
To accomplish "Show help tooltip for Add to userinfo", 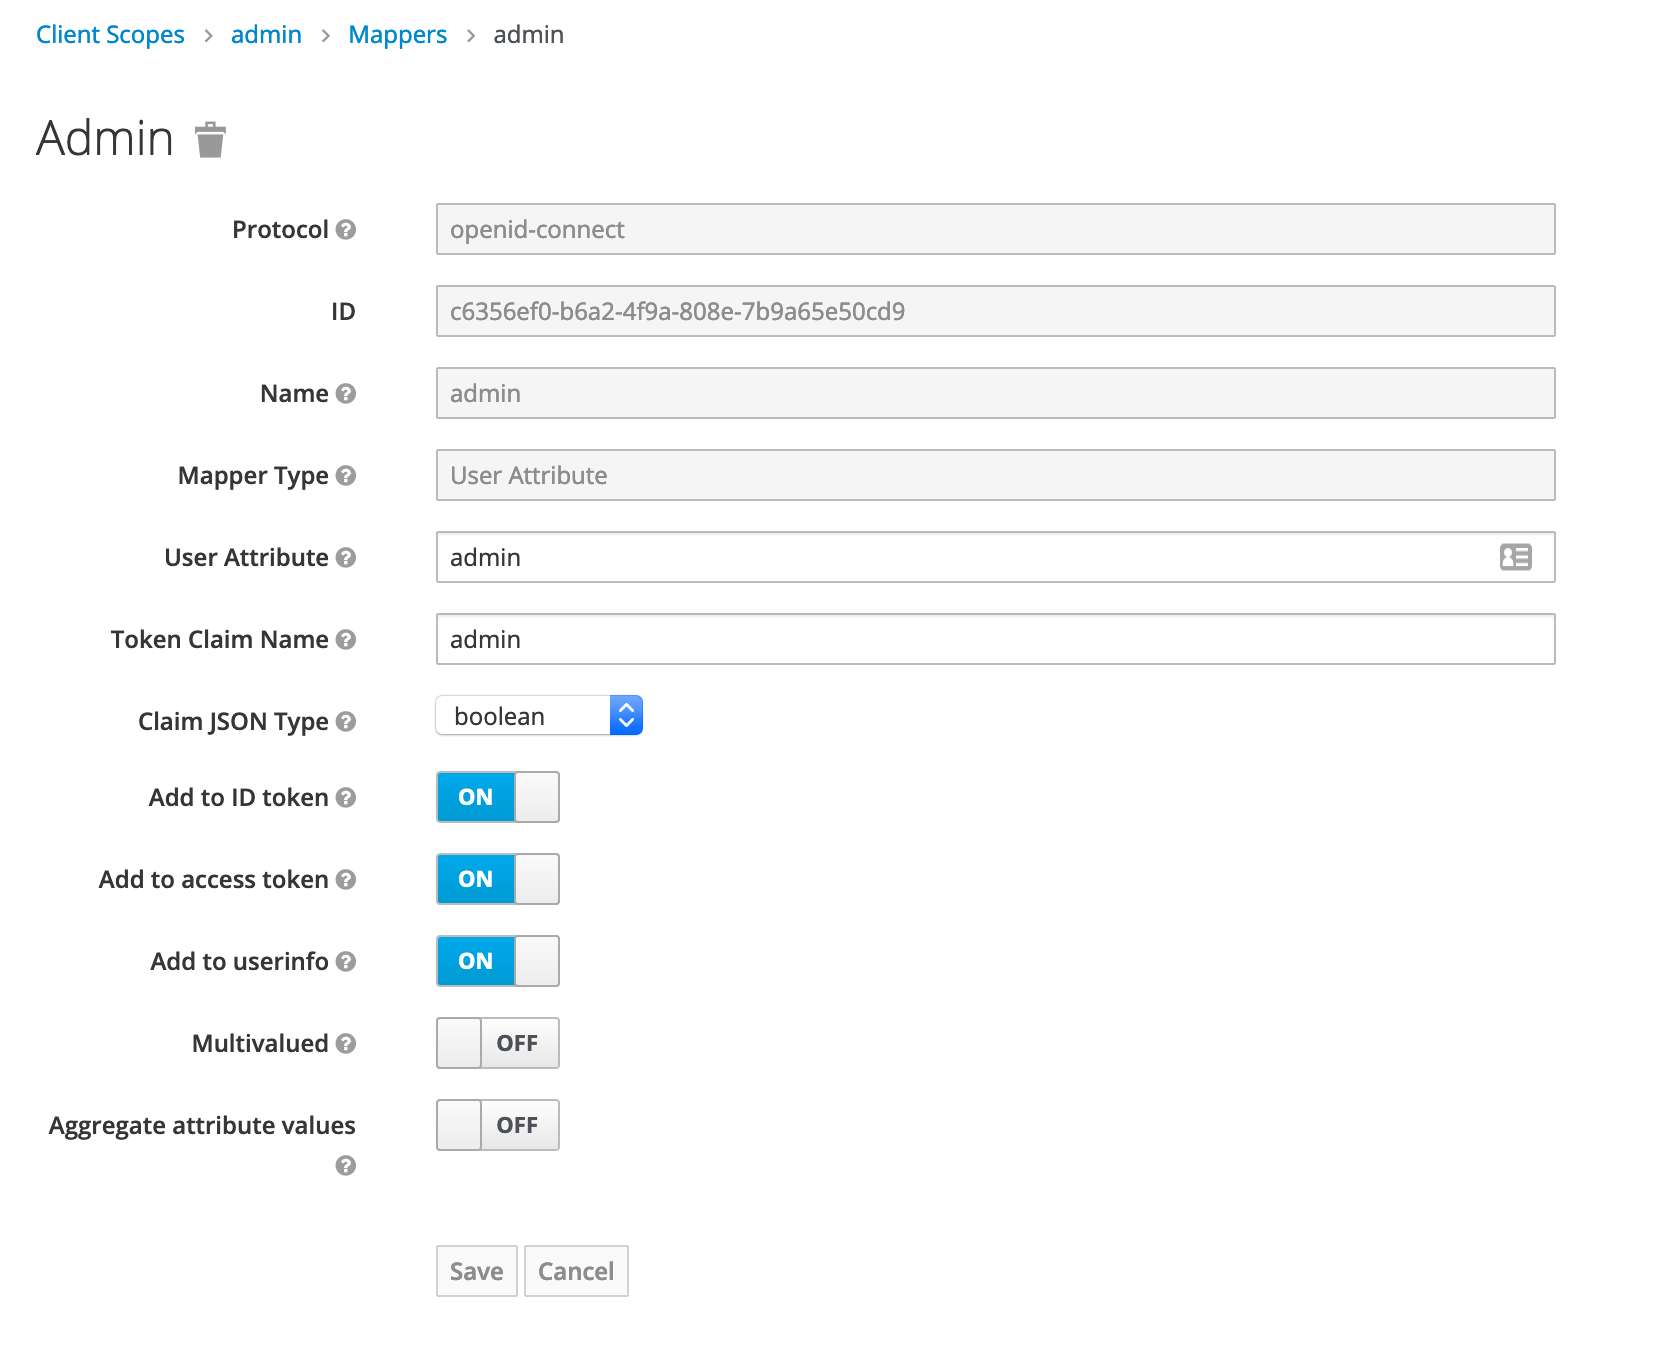I will click(x=346, y=961).
